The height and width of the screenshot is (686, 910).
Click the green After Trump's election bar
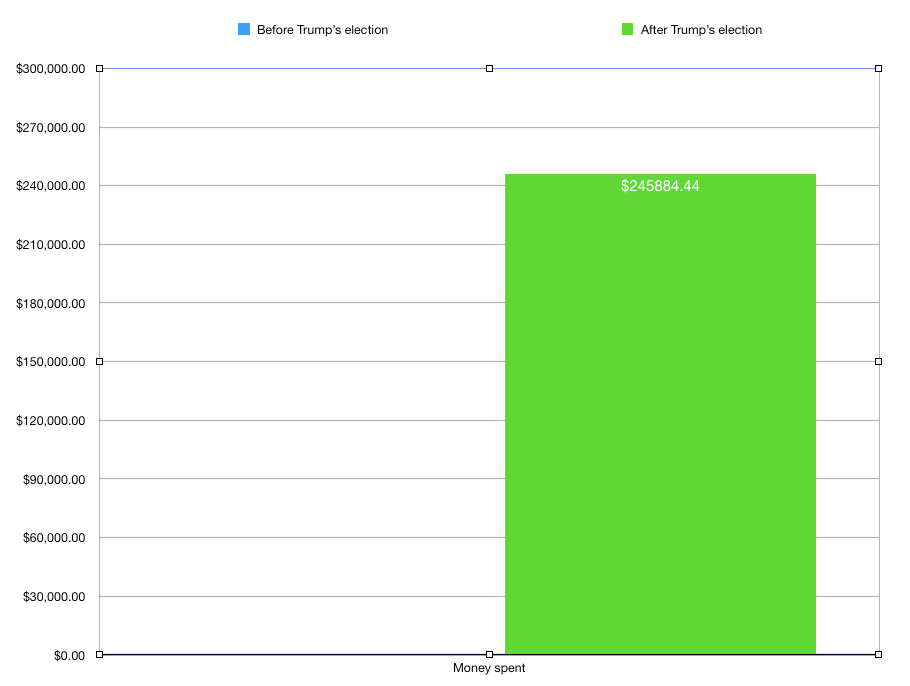pyautogui.click(x=660, y=414)
